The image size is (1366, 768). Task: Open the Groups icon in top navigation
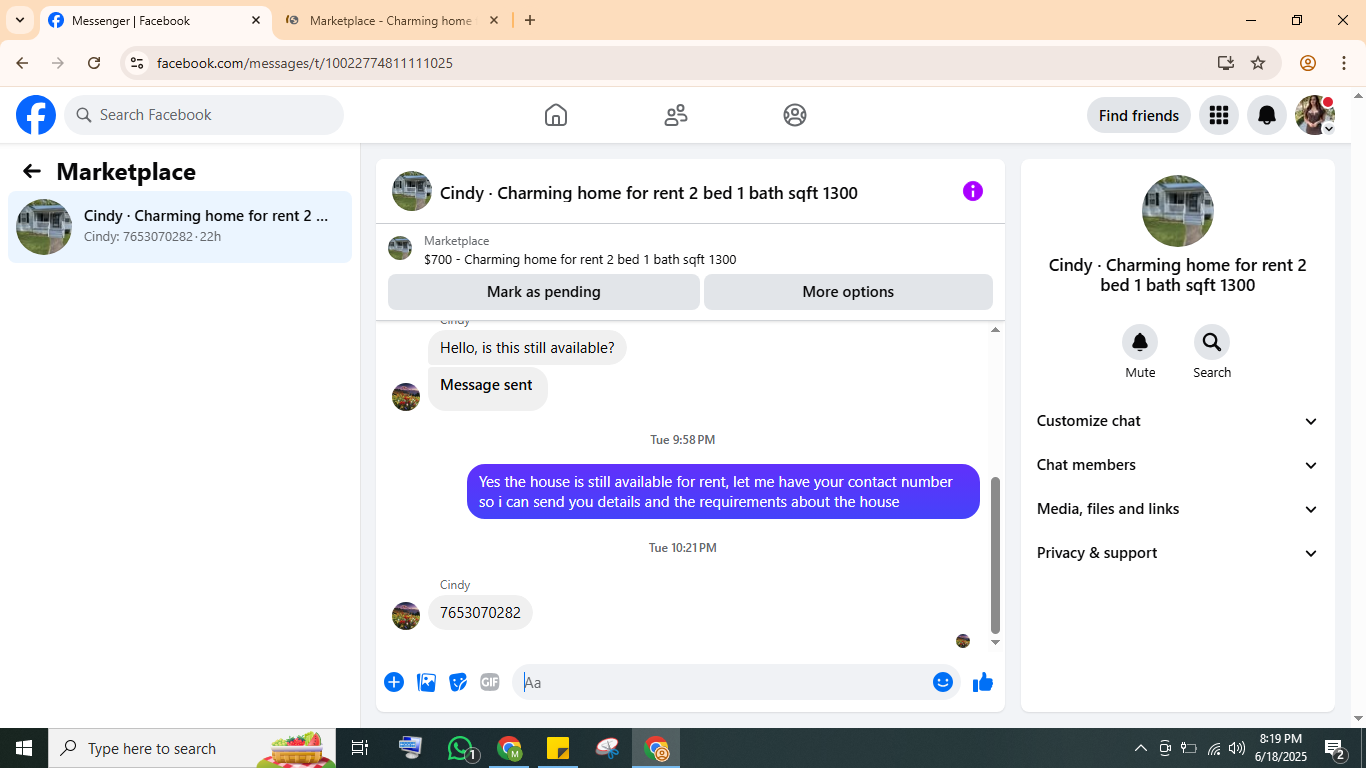click(795, 115)
